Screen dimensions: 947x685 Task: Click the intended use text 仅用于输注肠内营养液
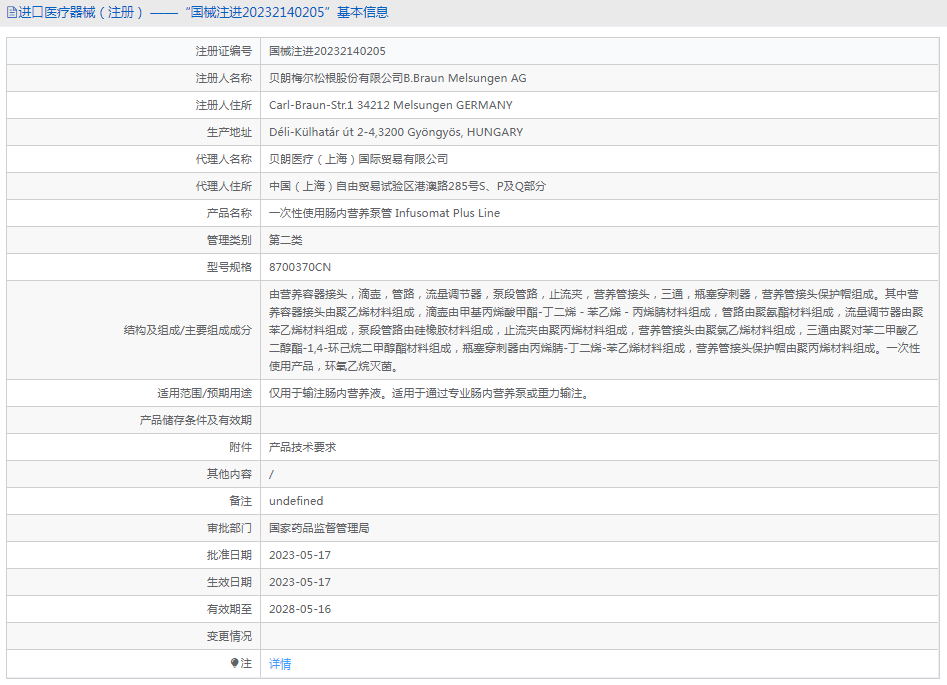pos(429,394)
